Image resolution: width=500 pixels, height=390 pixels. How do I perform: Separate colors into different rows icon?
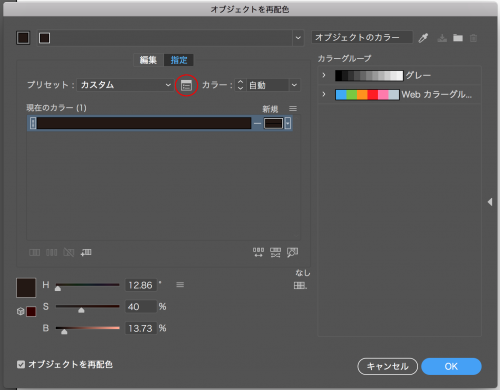point(51,252)
